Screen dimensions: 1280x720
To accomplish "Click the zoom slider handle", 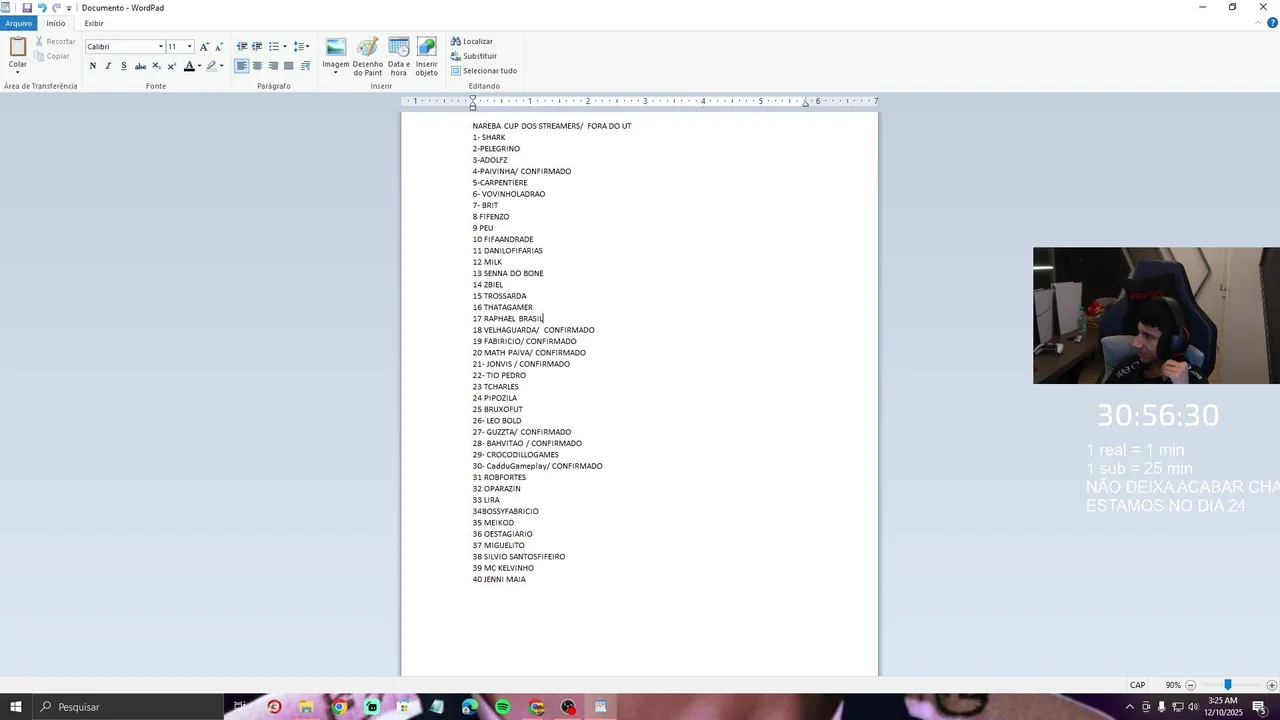I will click(x=1228, y=685).
